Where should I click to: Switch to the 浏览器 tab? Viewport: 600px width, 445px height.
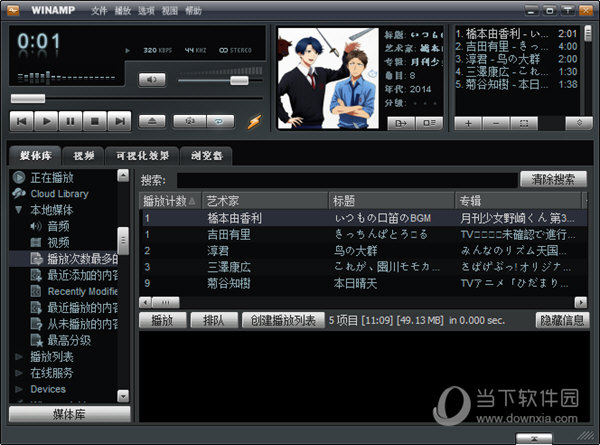coord(206,156)
